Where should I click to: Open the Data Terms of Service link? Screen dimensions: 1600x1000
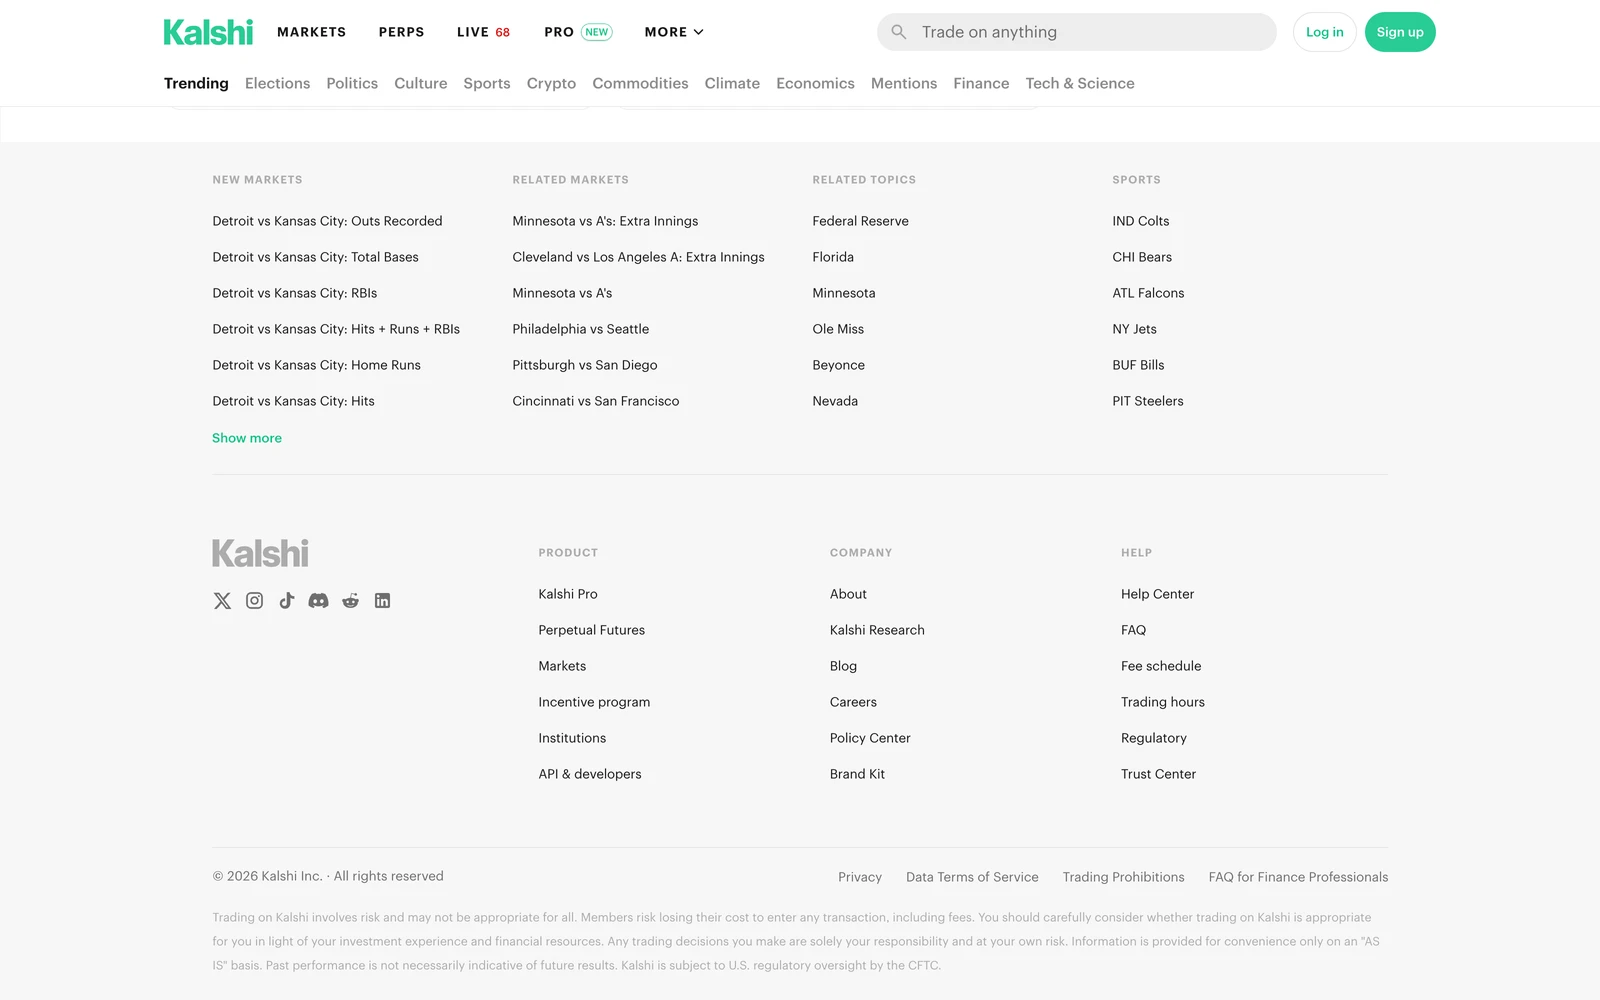pos(972,877)
